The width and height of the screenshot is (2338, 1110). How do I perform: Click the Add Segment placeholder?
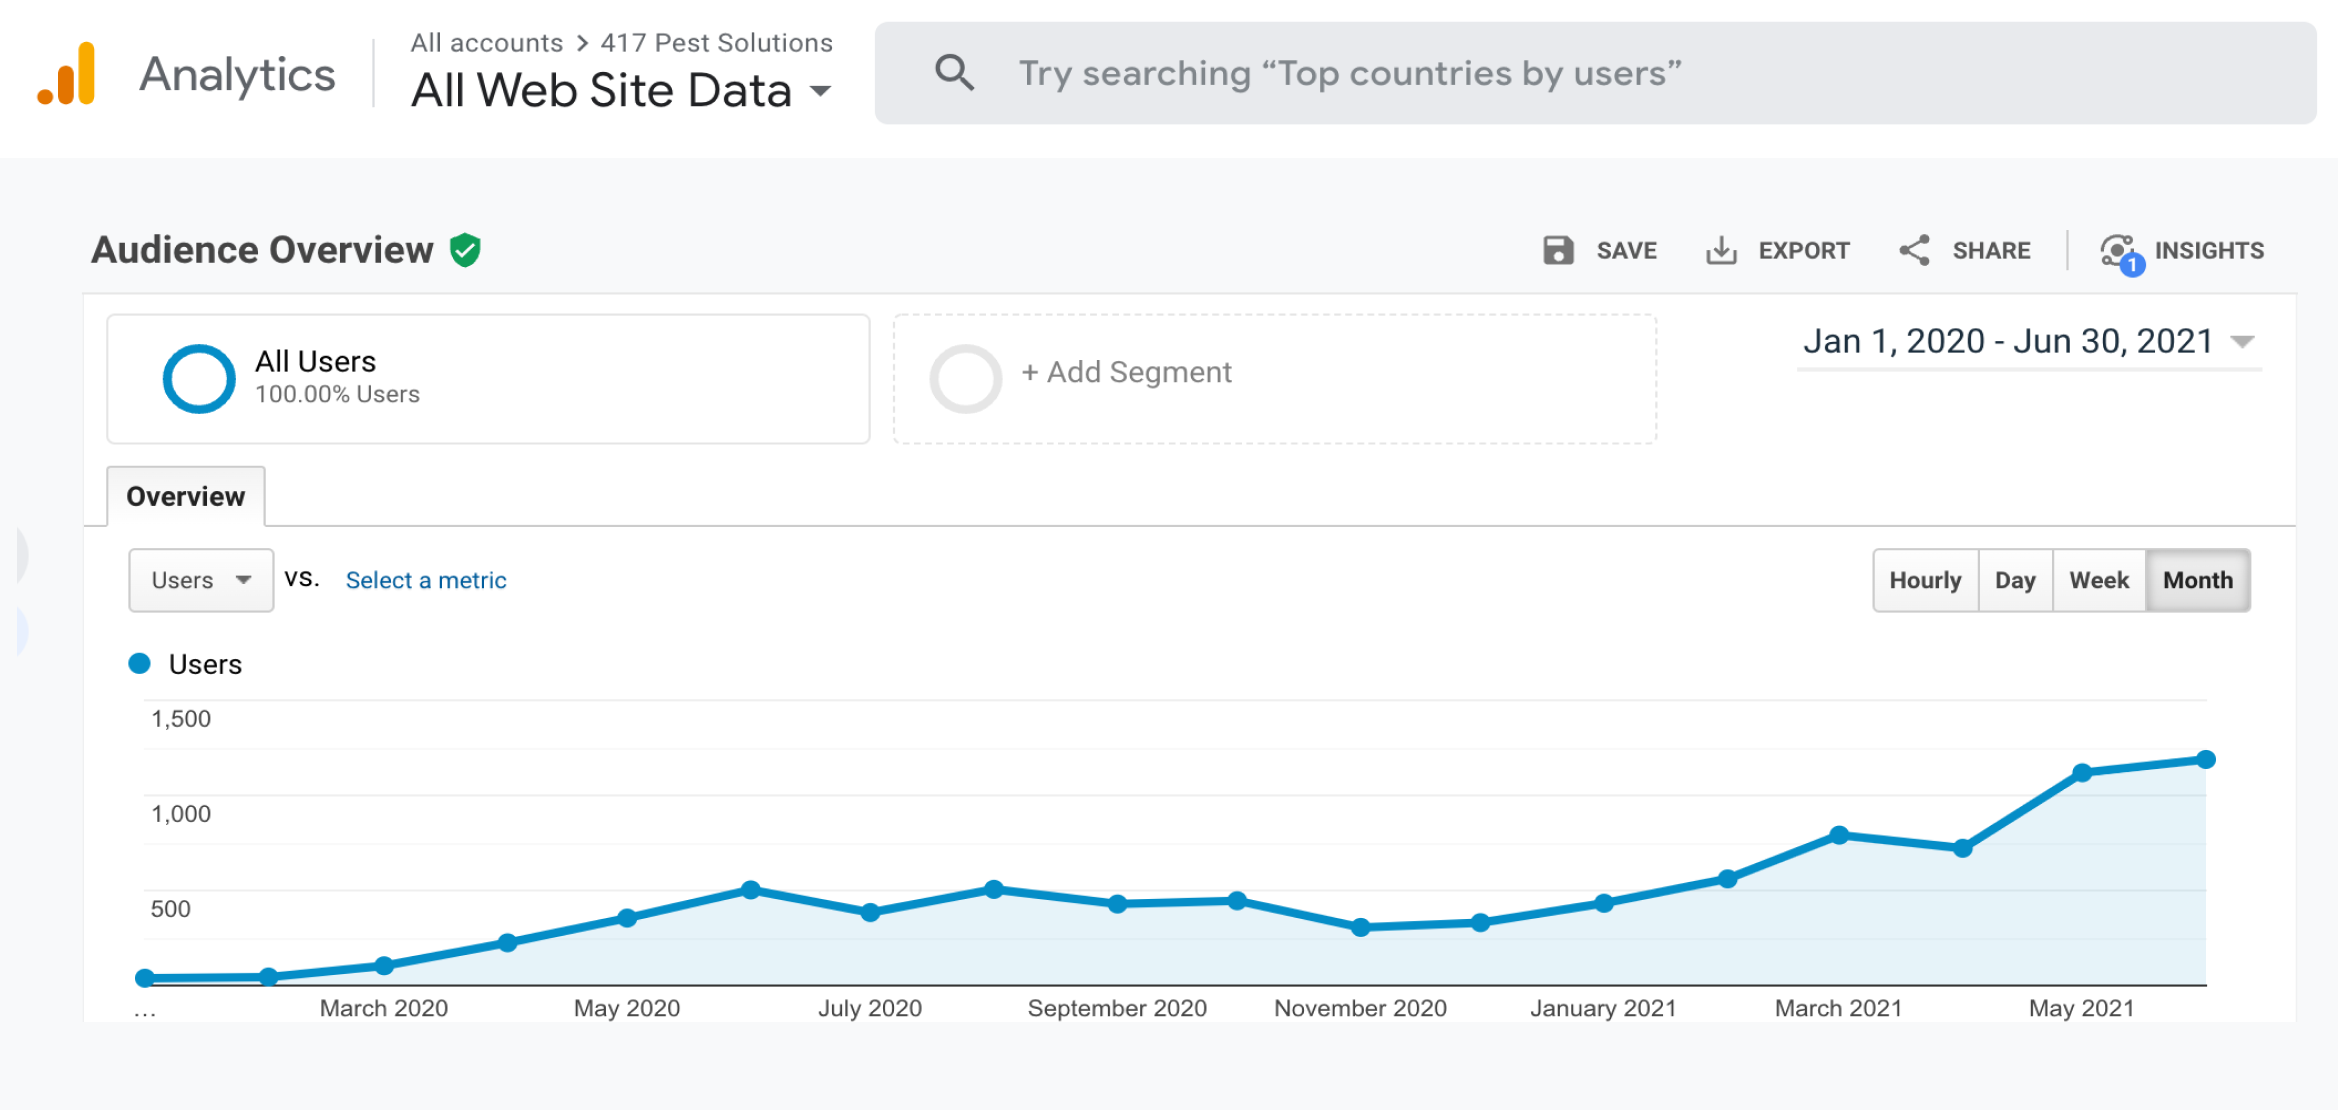click(x=1126, y=373)
